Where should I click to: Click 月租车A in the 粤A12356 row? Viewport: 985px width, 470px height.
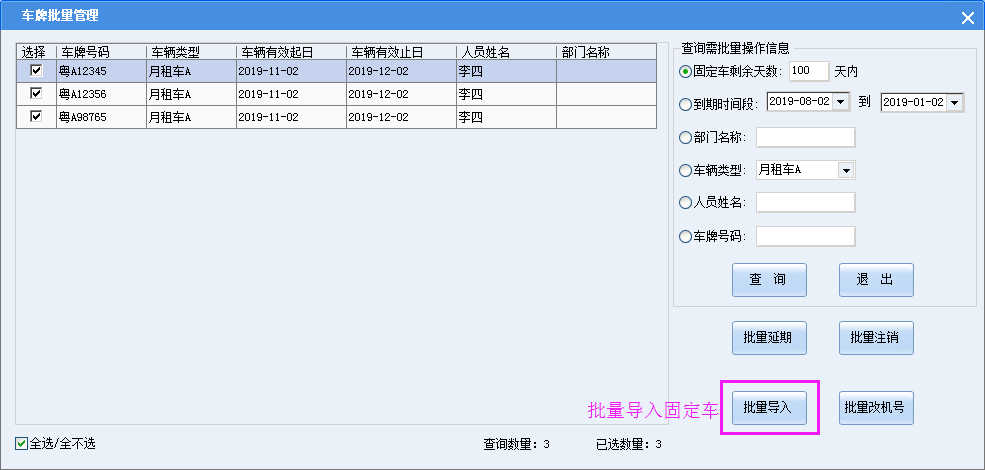pos(192,94)
